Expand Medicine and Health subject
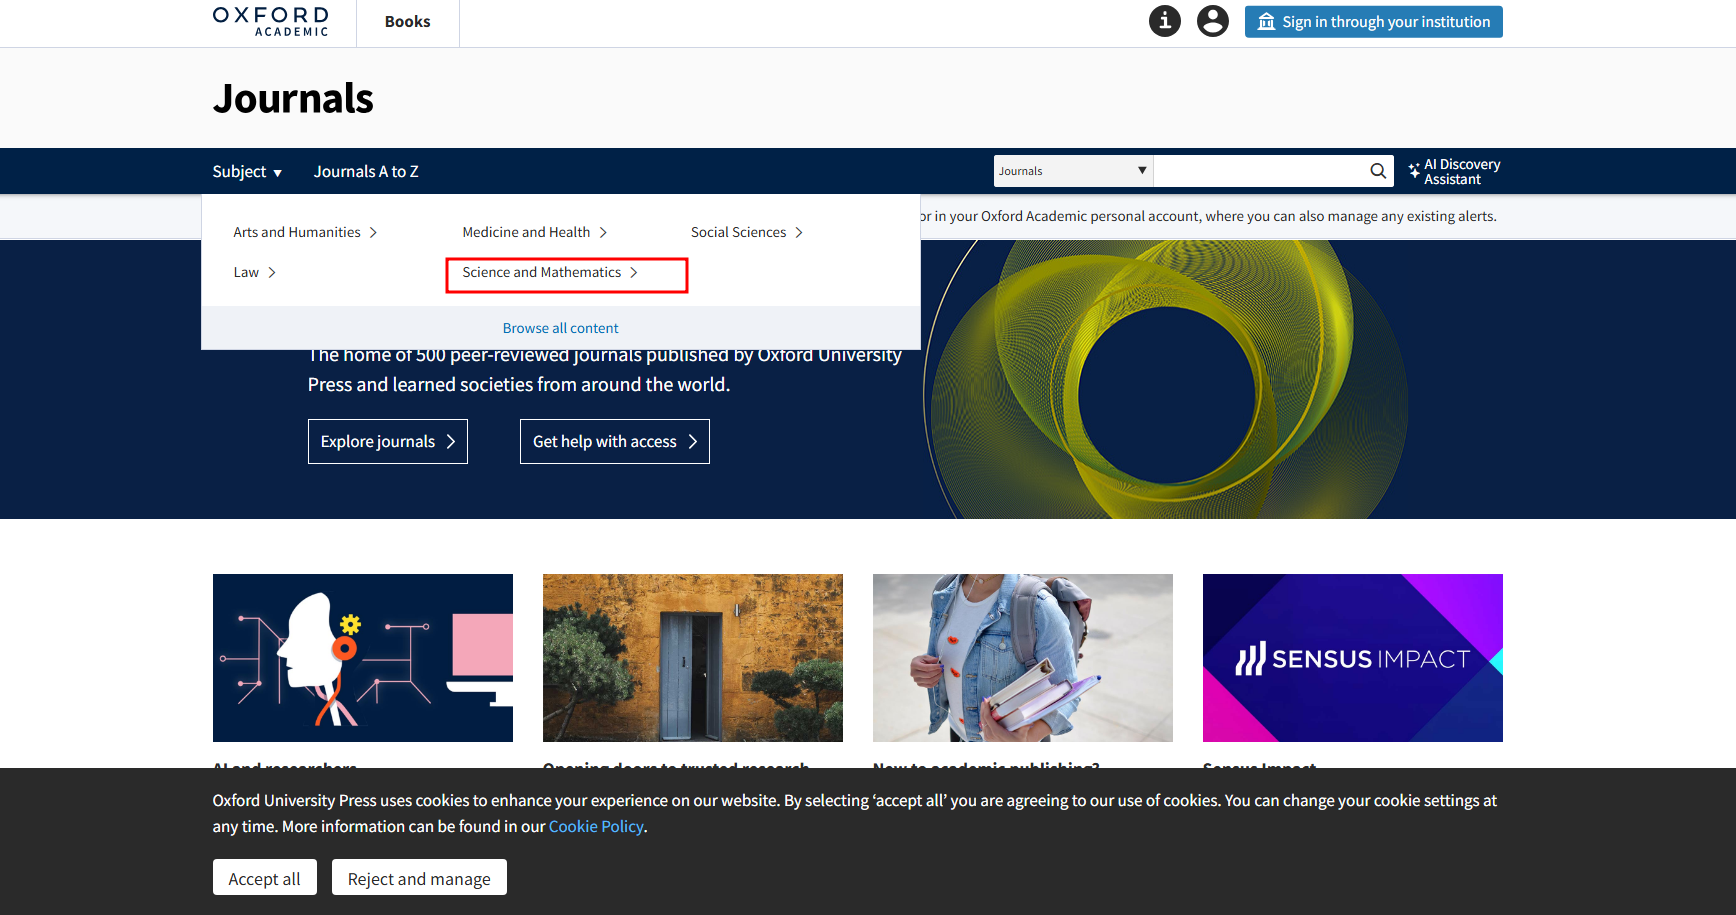This screenshot has height=915, width=1736. point(534,232)
